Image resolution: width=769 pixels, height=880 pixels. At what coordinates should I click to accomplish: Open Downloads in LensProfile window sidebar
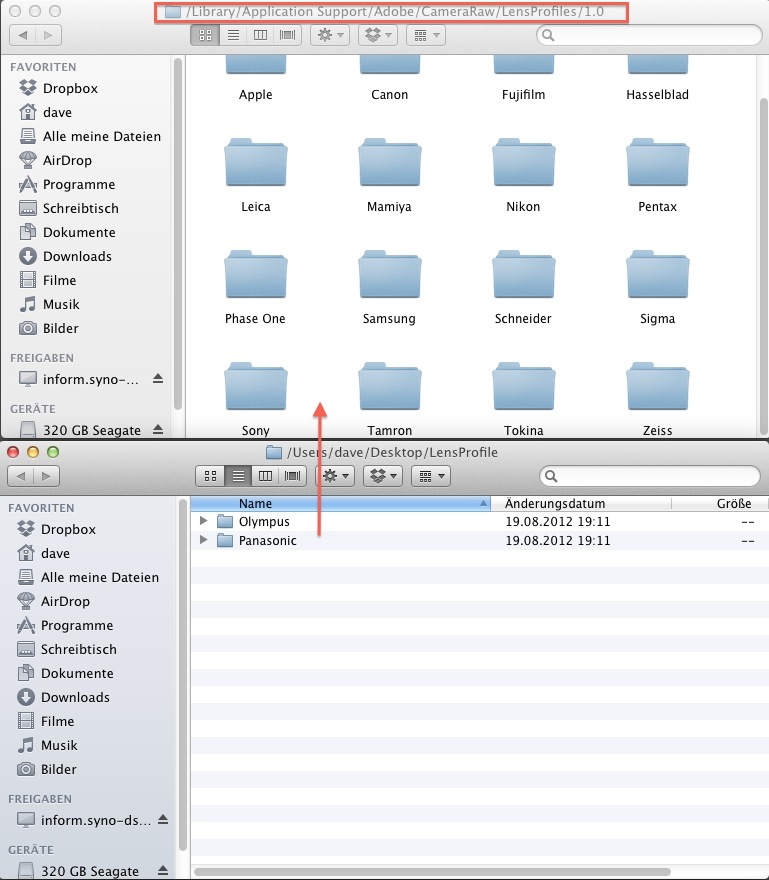63,698
